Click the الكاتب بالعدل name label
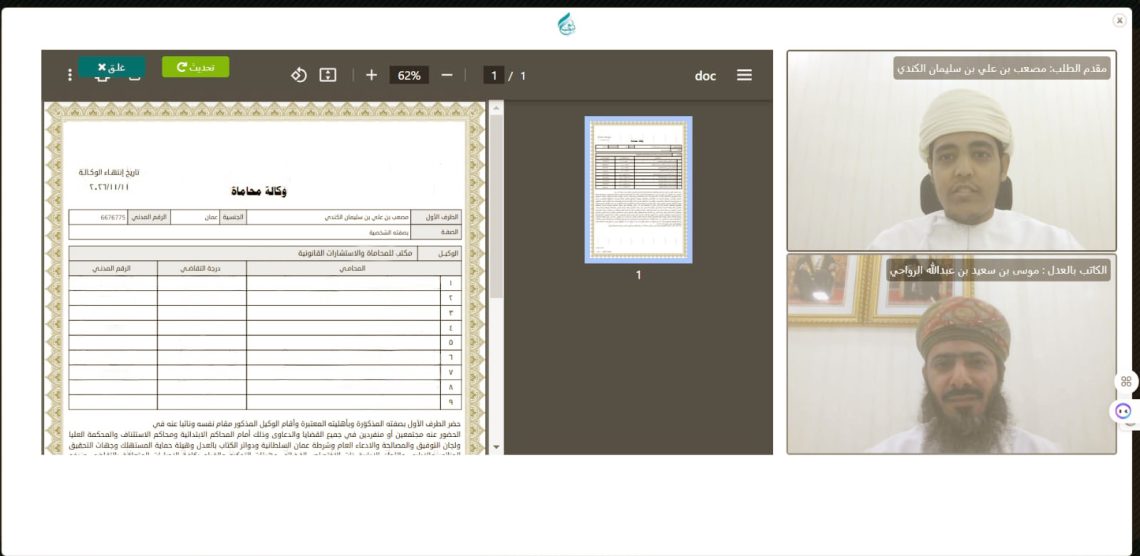 [998, 270]
